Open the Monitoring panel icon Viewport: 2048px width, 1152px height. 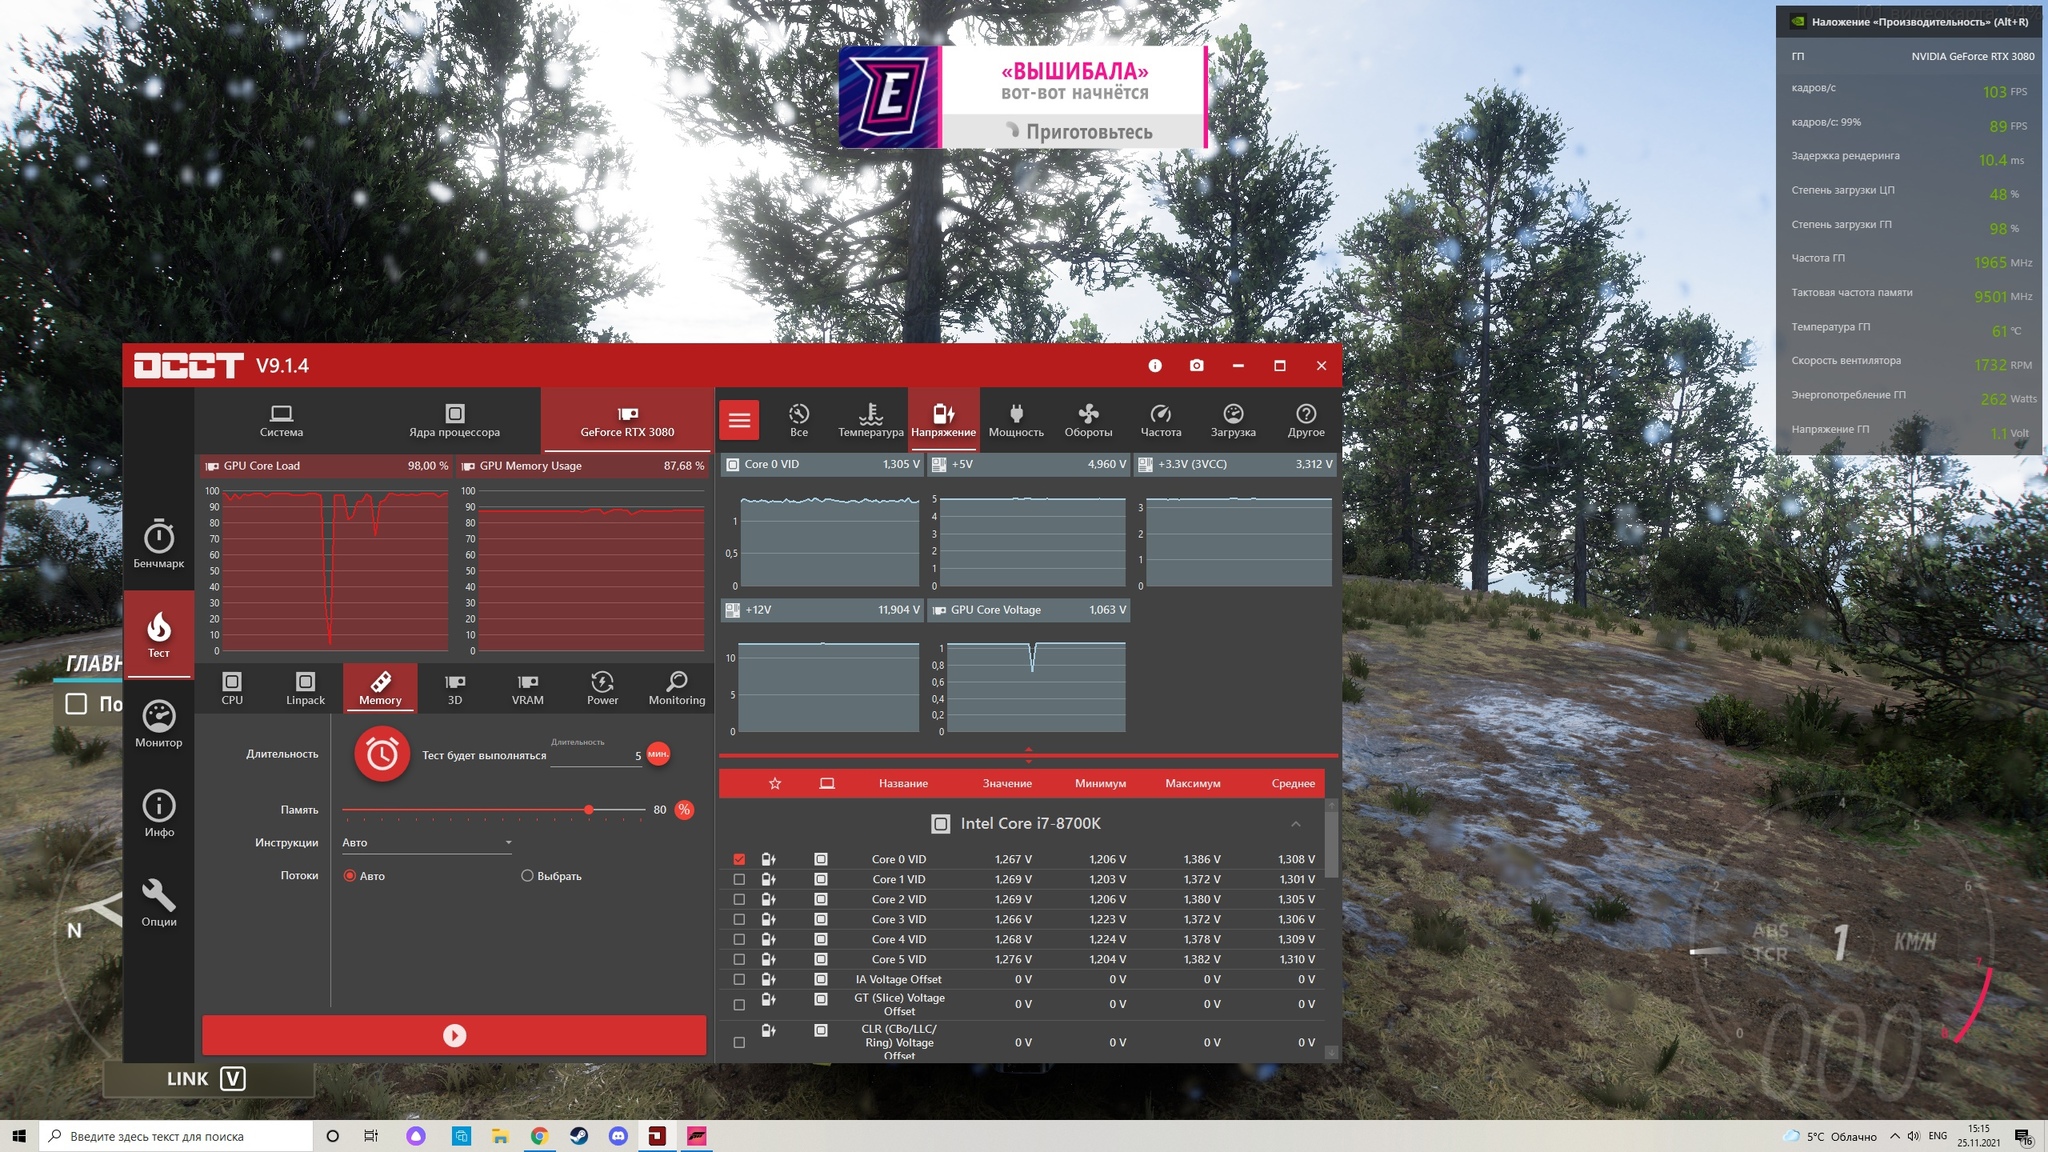(677, 688)
